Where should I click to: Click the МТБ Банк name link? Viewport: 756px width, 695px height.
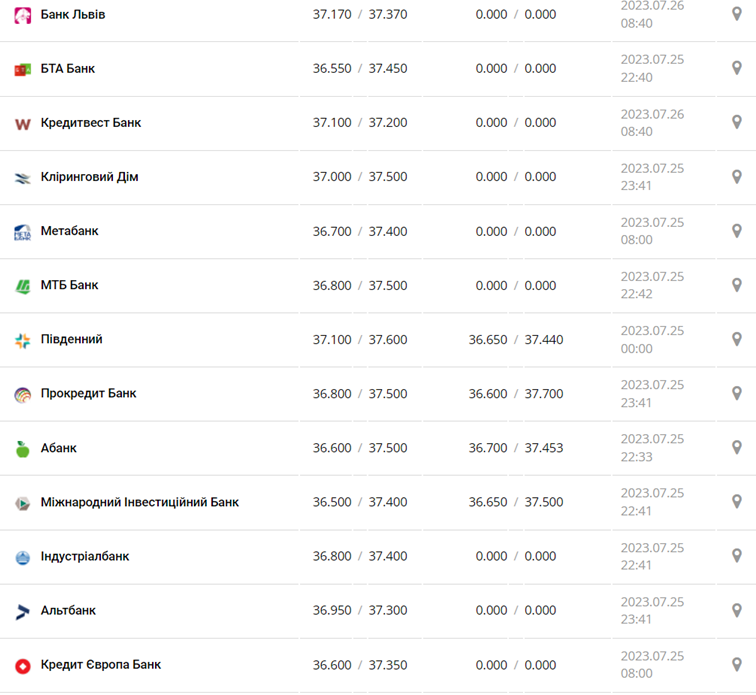pyautogui.click(x=69, y=285)
